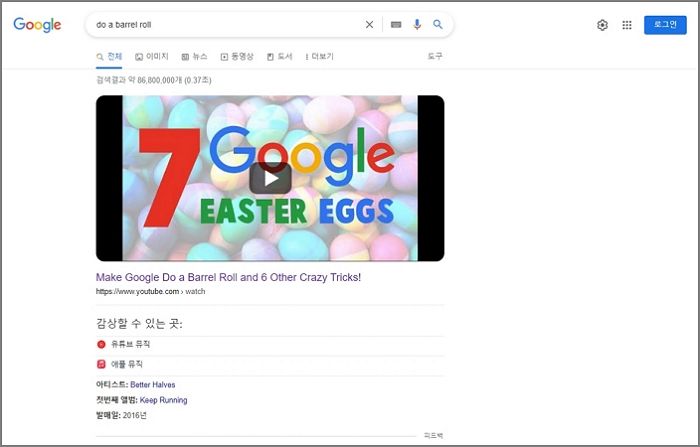This screenshot has width=700, height=447.
Task: Play the 7 Google Easter Eggs video
Action: [270, 178]
